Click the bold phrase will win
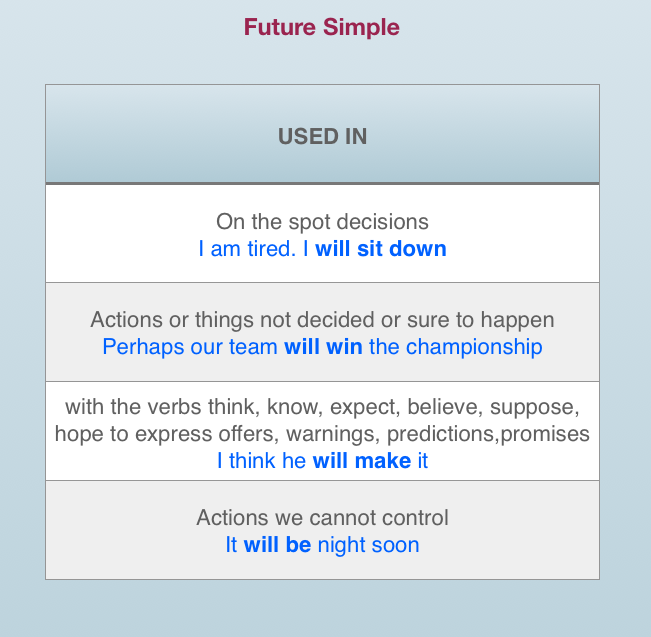This screenshot has width=651, height=637. click(x=323, y=347)
